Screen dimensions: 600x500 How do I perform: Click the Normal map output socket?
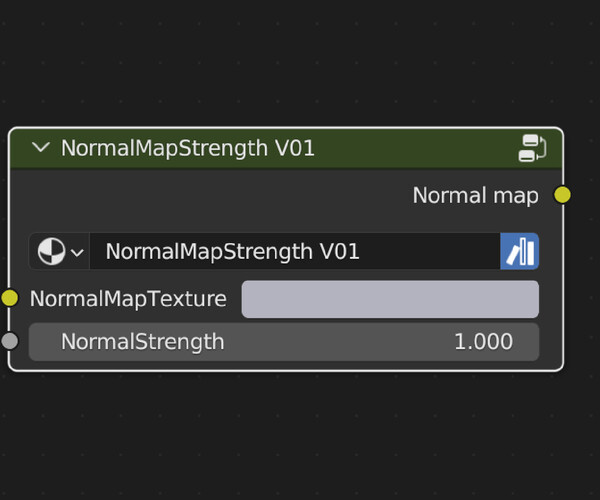(562, 195)
